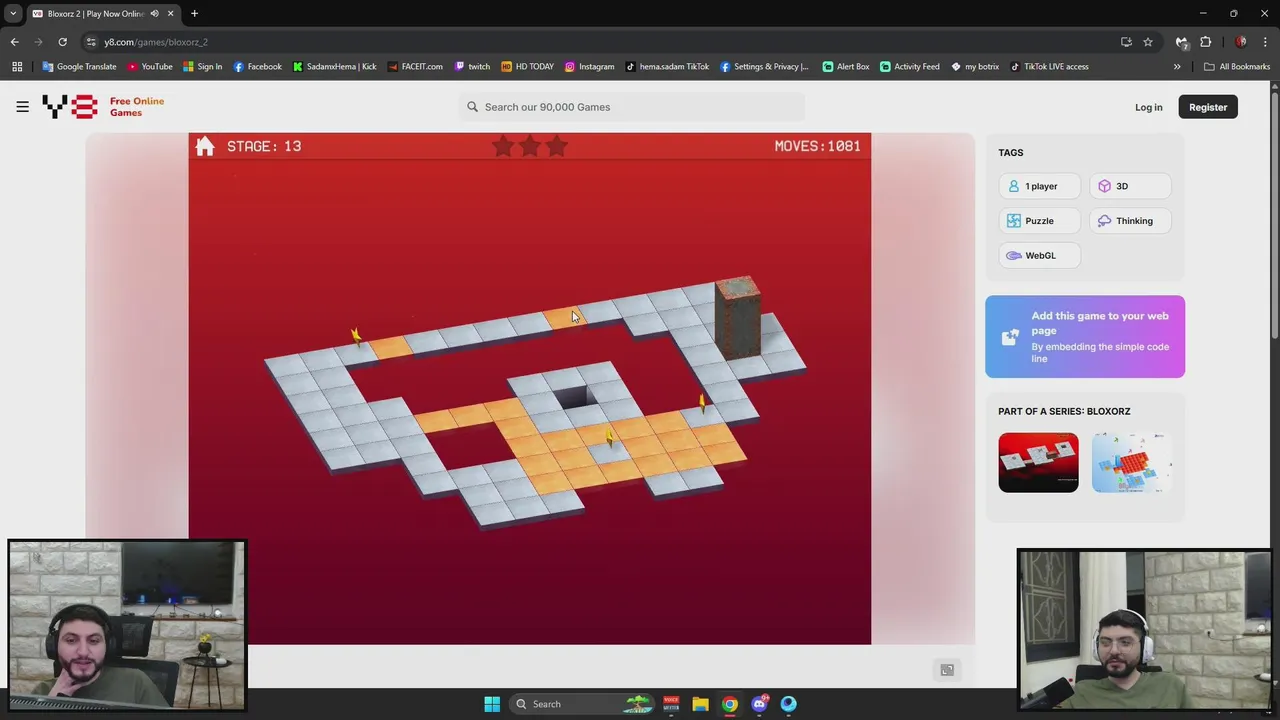Open Voicemeeter from the taskbar
Screen dimensions: 1280x720
pyautogui.click(x=671, y=704)
